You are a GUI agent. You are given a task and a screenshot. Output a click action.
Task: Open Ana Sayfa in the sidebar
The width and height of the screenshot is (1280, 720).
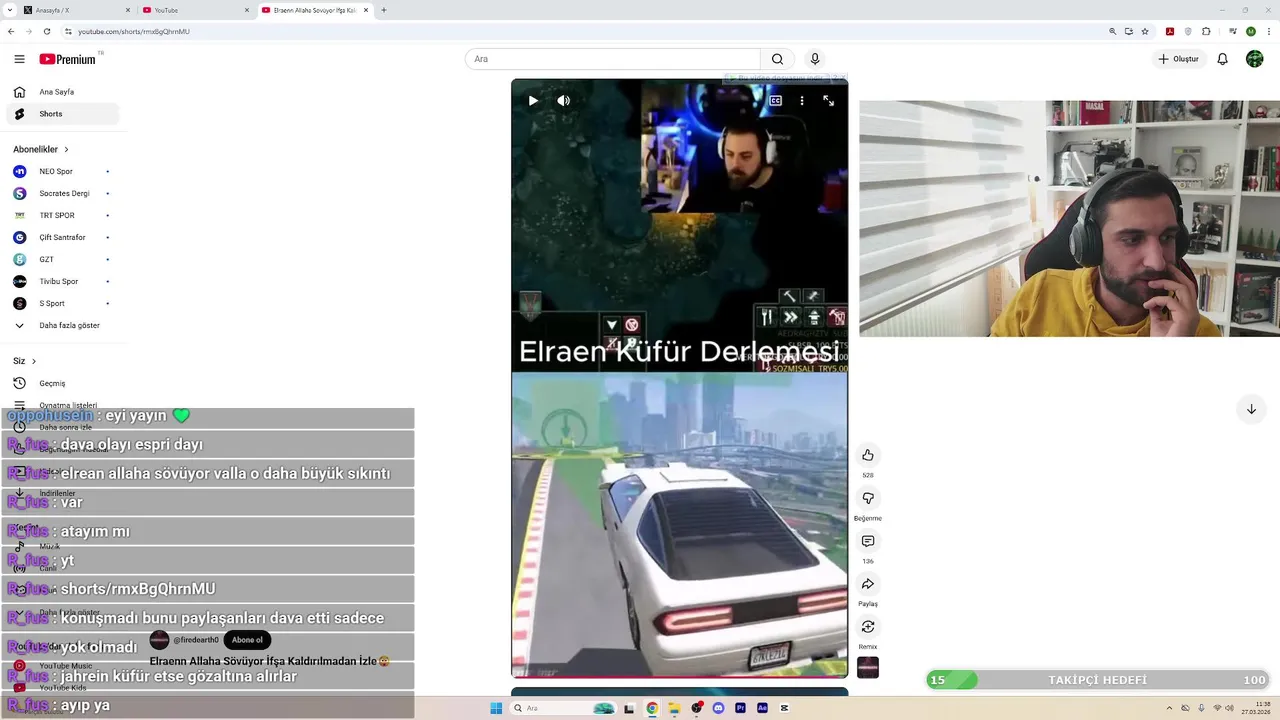pyautogui.click(x=62, y=92)
